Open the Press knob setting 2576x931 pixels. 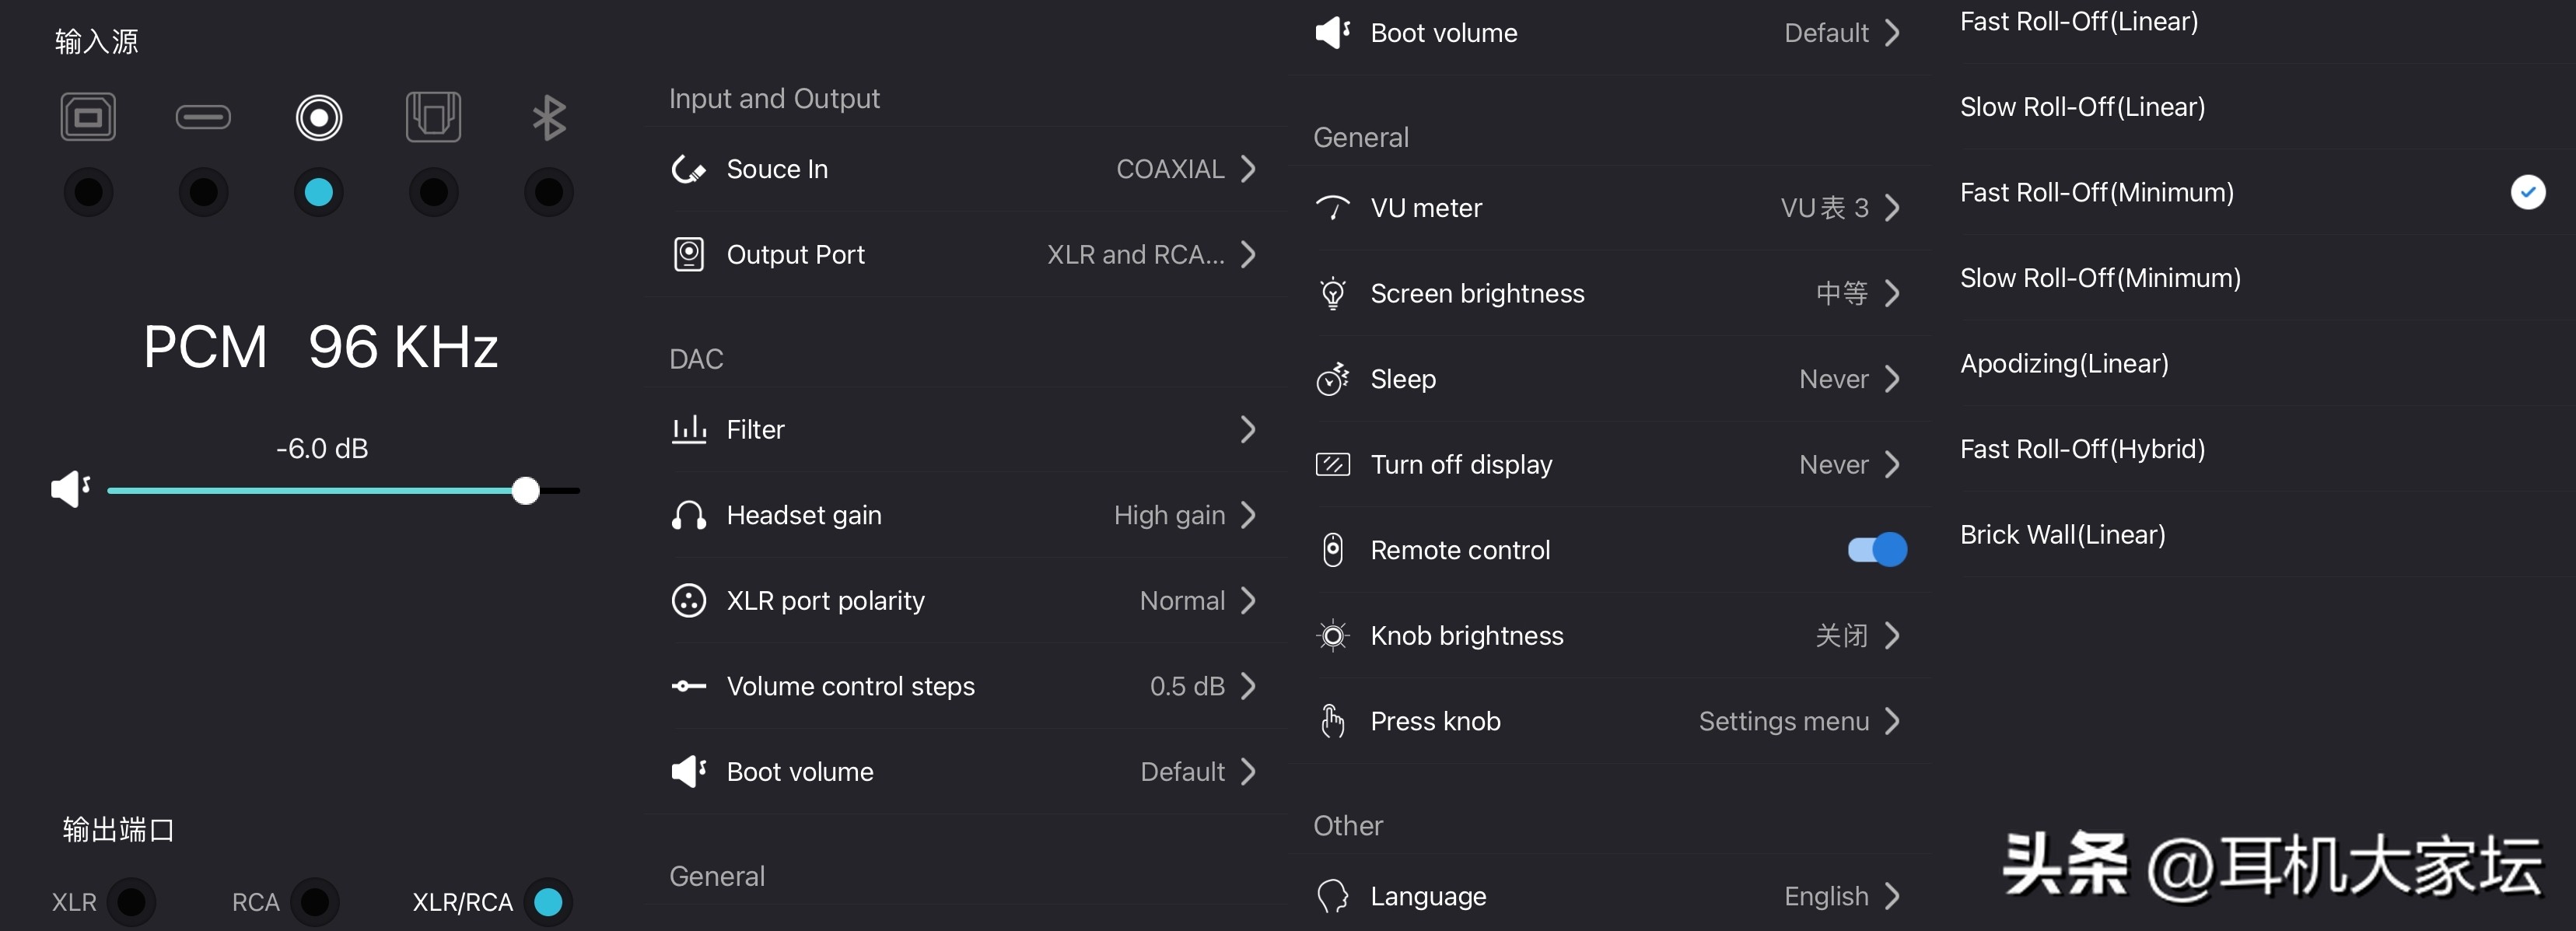1607,721
